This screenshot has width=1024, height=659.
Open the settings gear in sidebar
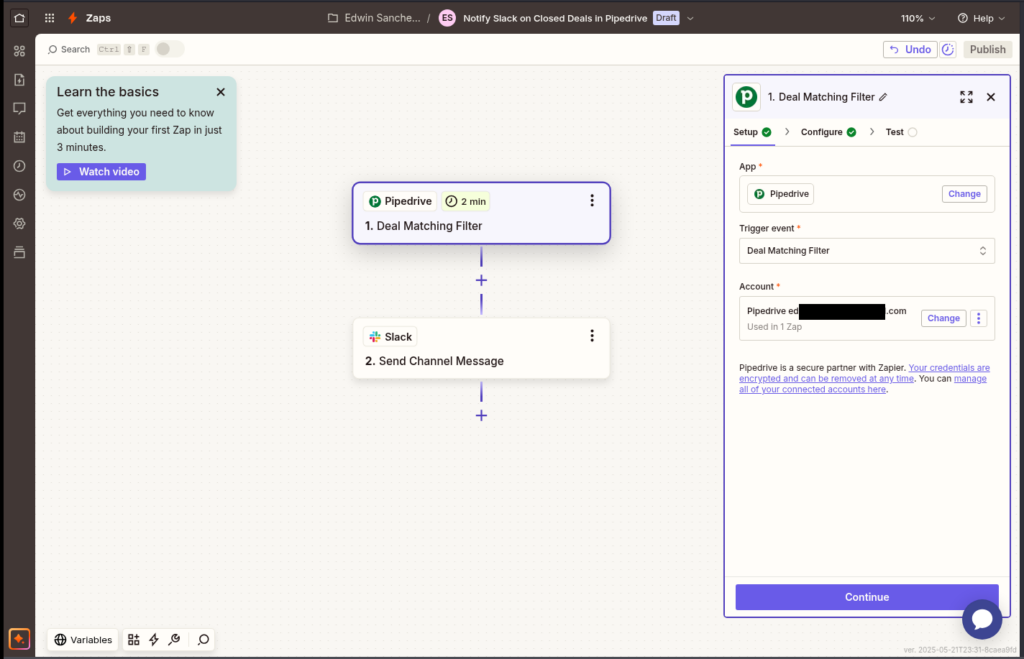pyautogui.click(x=20, y=223)
